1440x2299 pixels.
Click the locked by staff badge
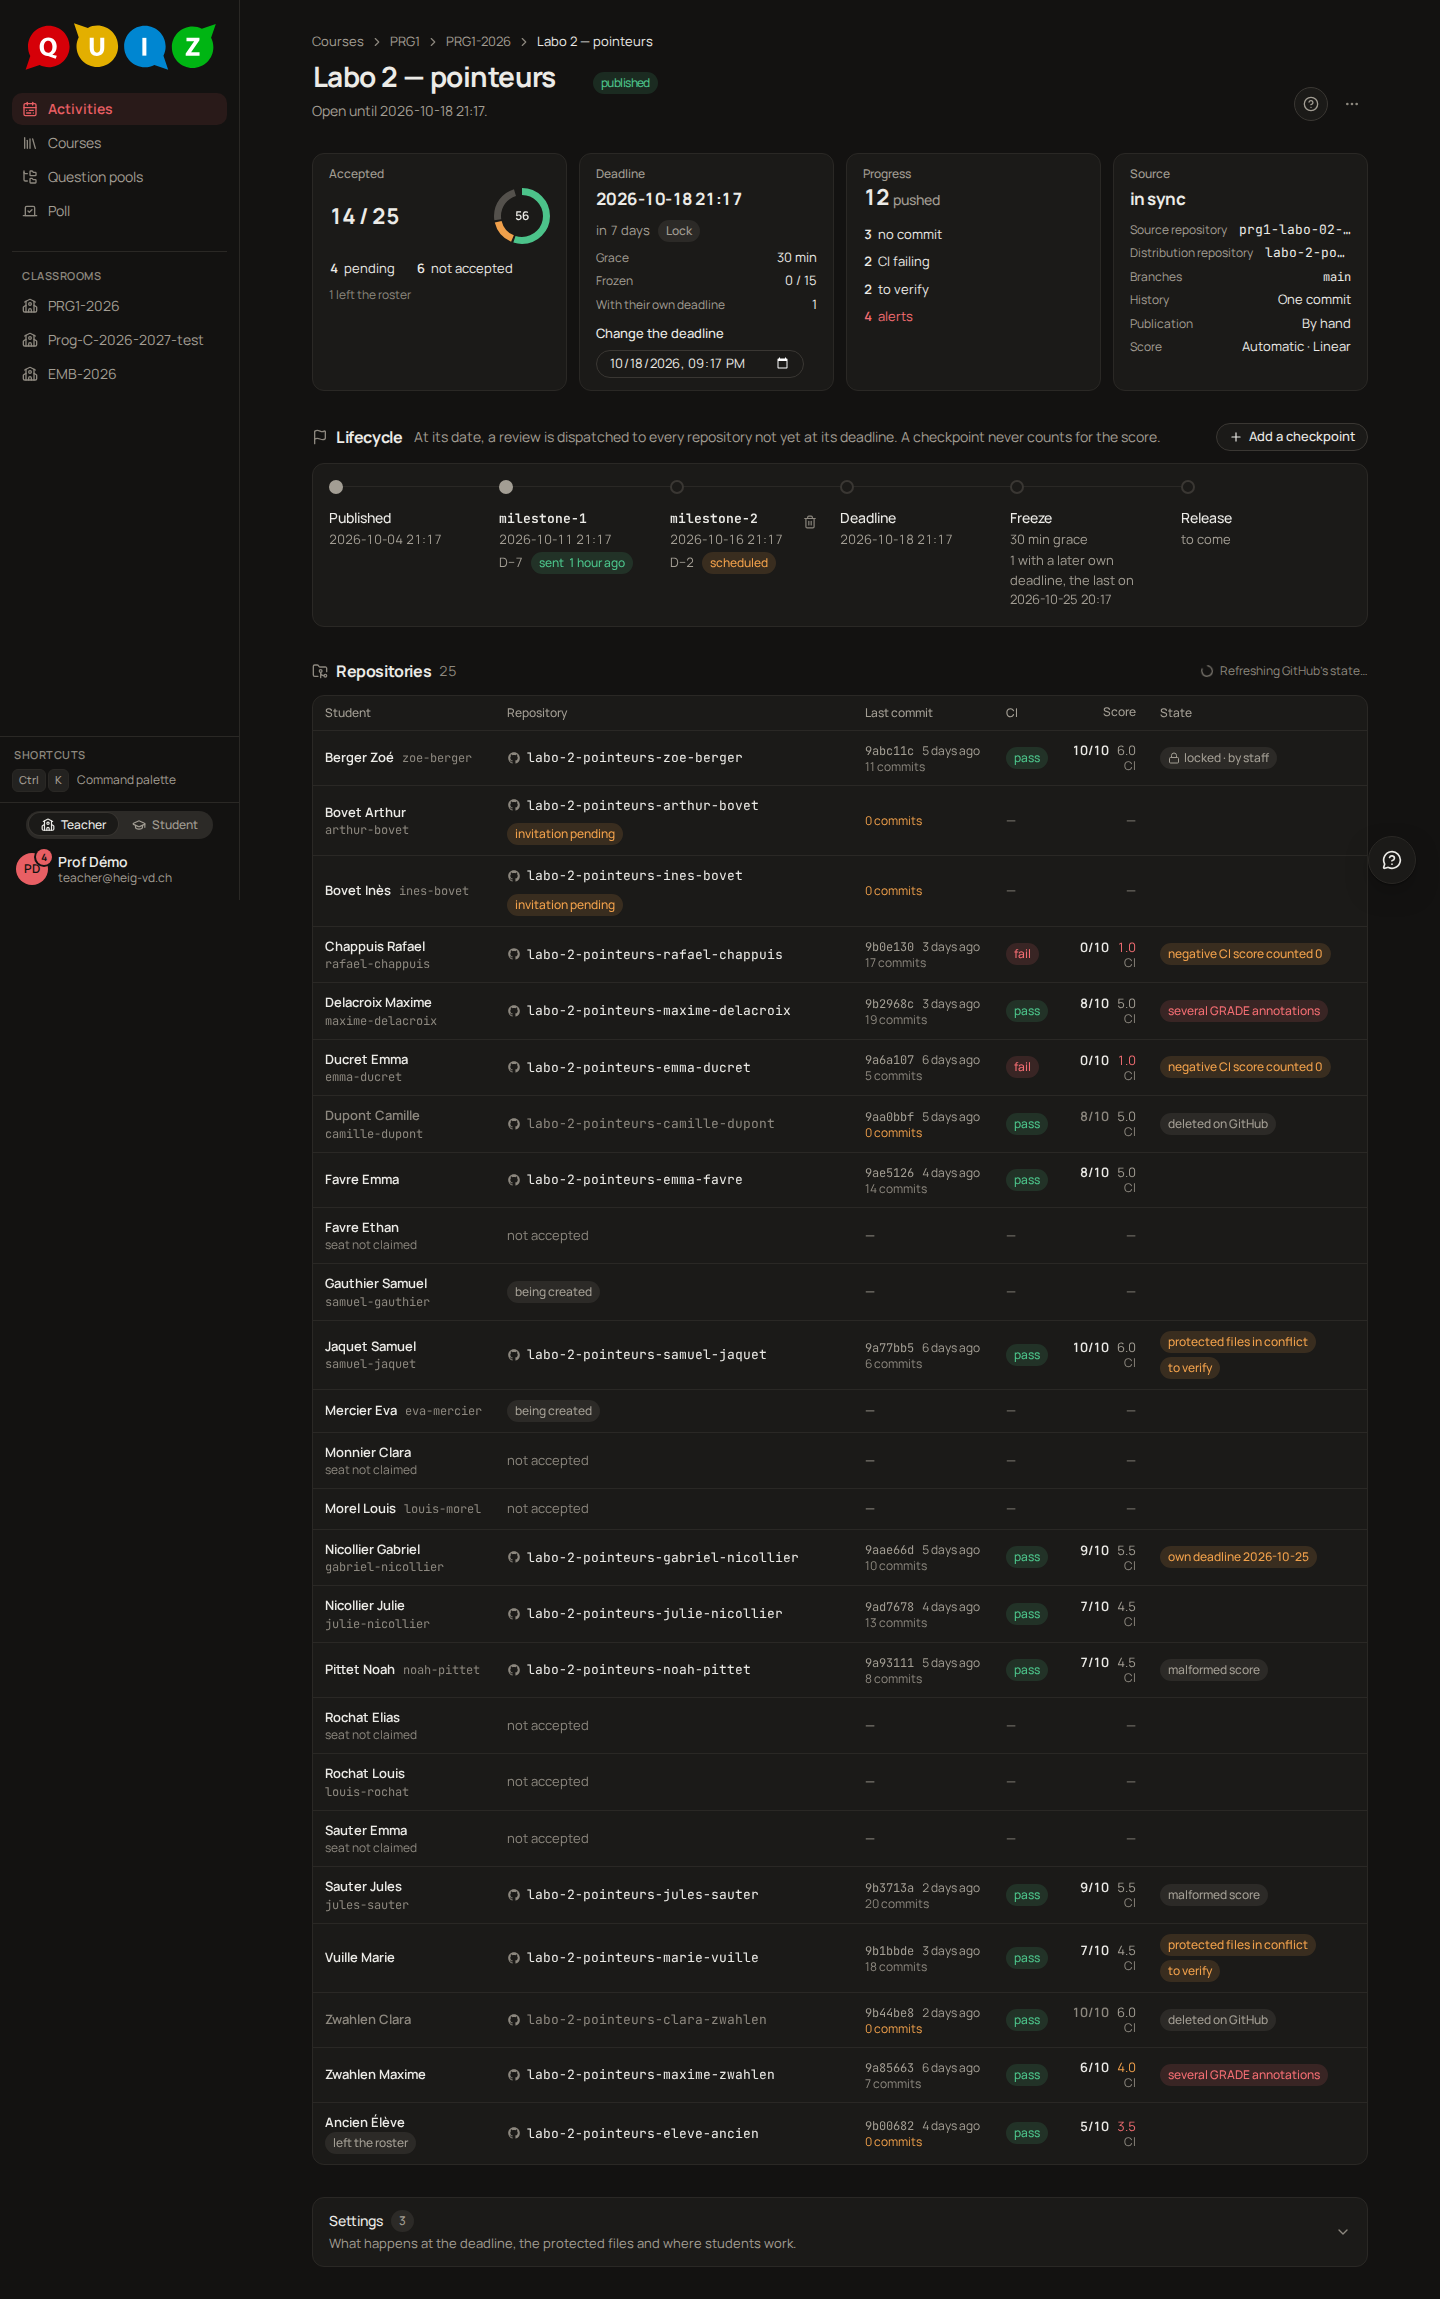pos(1218,758)
